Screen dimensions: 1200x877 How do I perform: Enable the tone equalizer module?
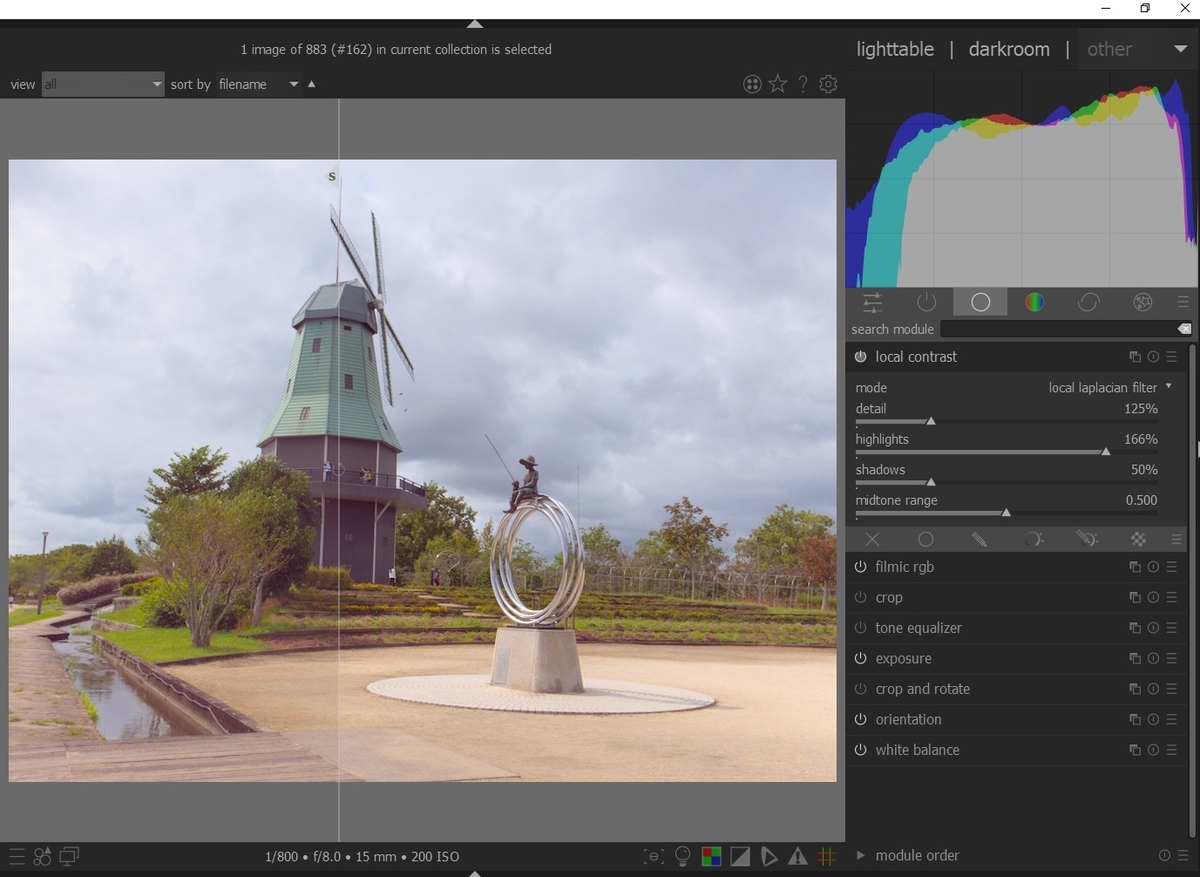860,628
